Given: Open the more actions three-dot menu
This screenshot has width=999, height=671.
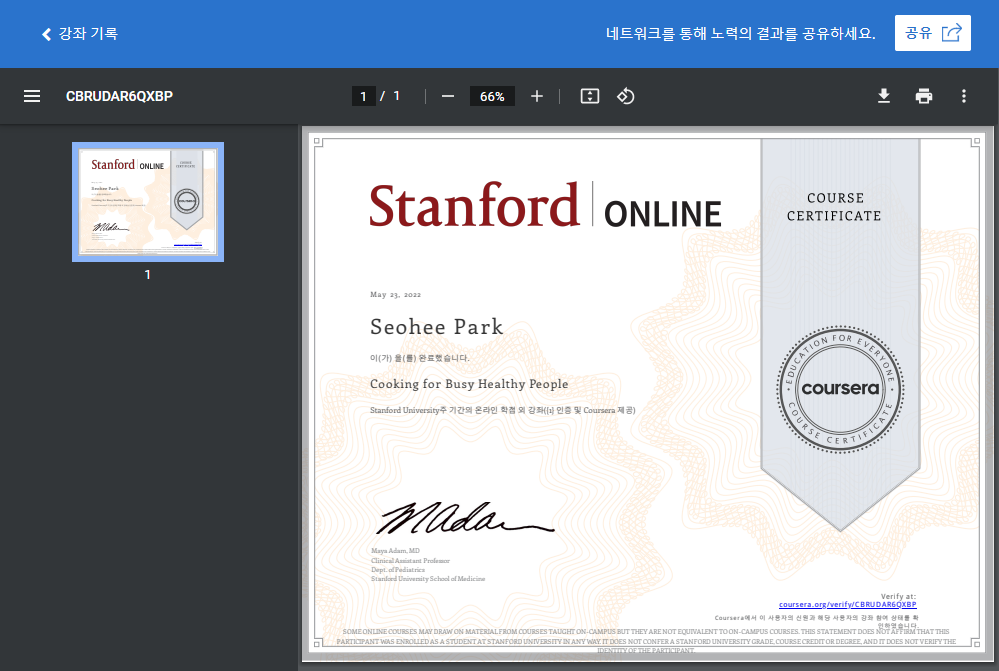Looking at the screenshot, I should [963, 96].
